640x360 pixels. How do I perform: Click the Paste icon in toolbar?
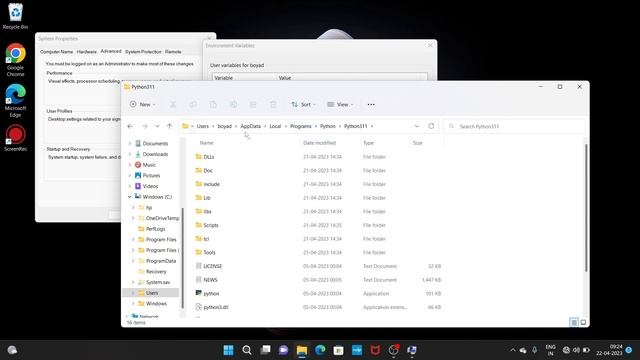(x=213, y=104)
